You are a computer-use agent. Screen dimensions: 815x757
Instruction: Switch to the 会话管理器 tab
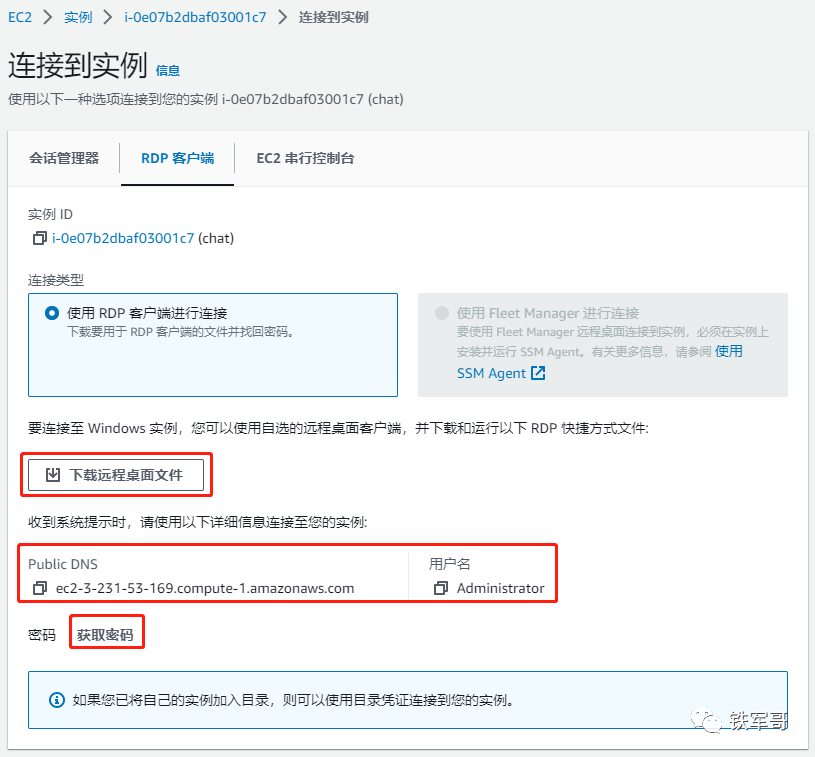(64, 158)
